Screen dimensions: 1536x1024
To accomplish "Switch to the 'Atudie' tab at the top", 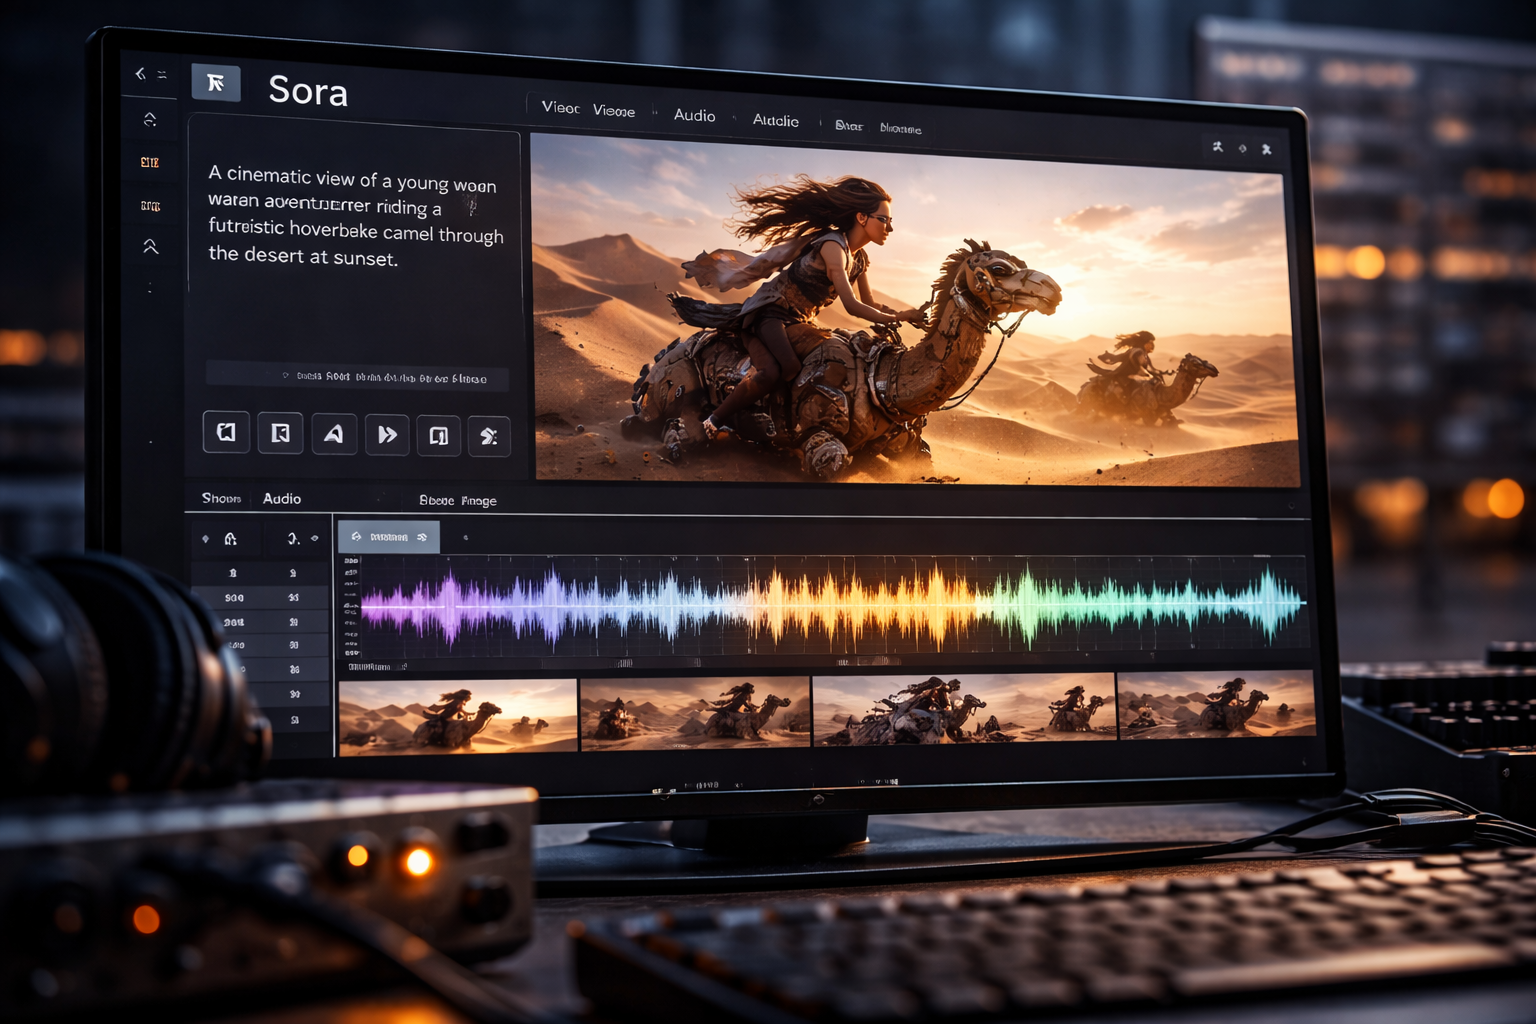I will 776,120.
